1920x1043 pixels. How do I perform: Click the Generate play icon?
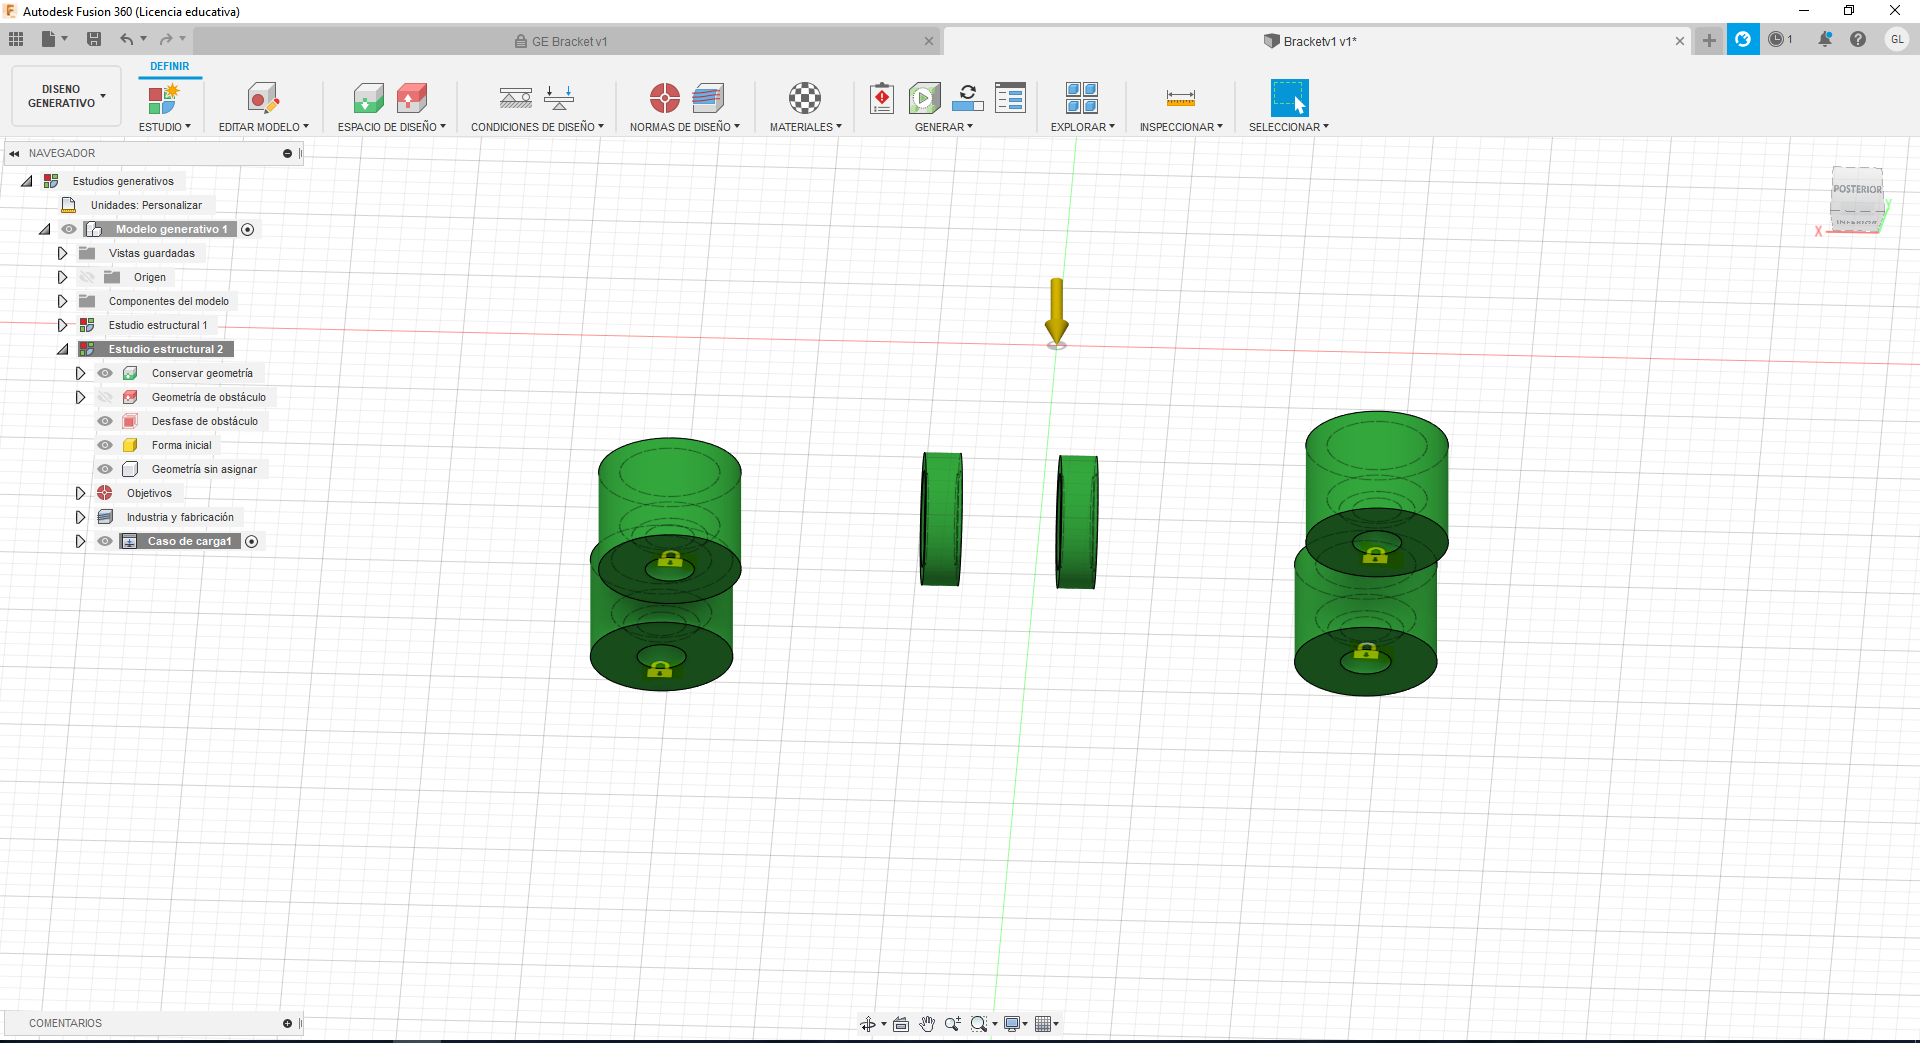925,98
